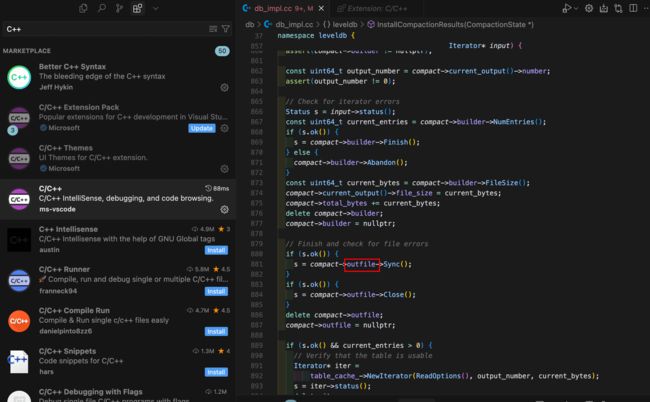Click NewIterator in table_cache_ line

tap(390, 376)
